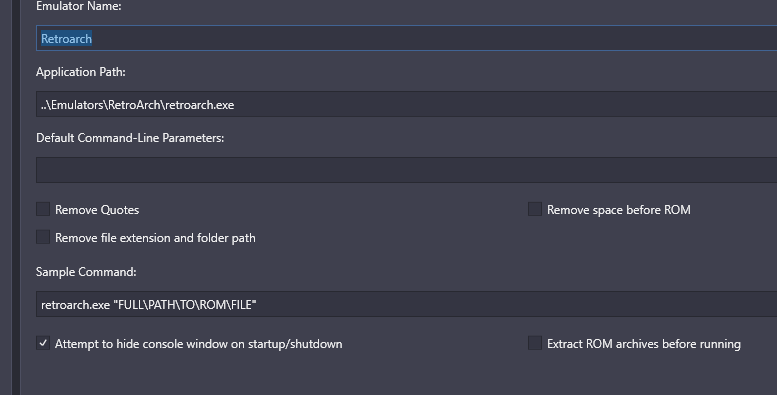777x395 pixels.
Task: Uncheck Attempt to hide console window option
Action: pos(43,343)
